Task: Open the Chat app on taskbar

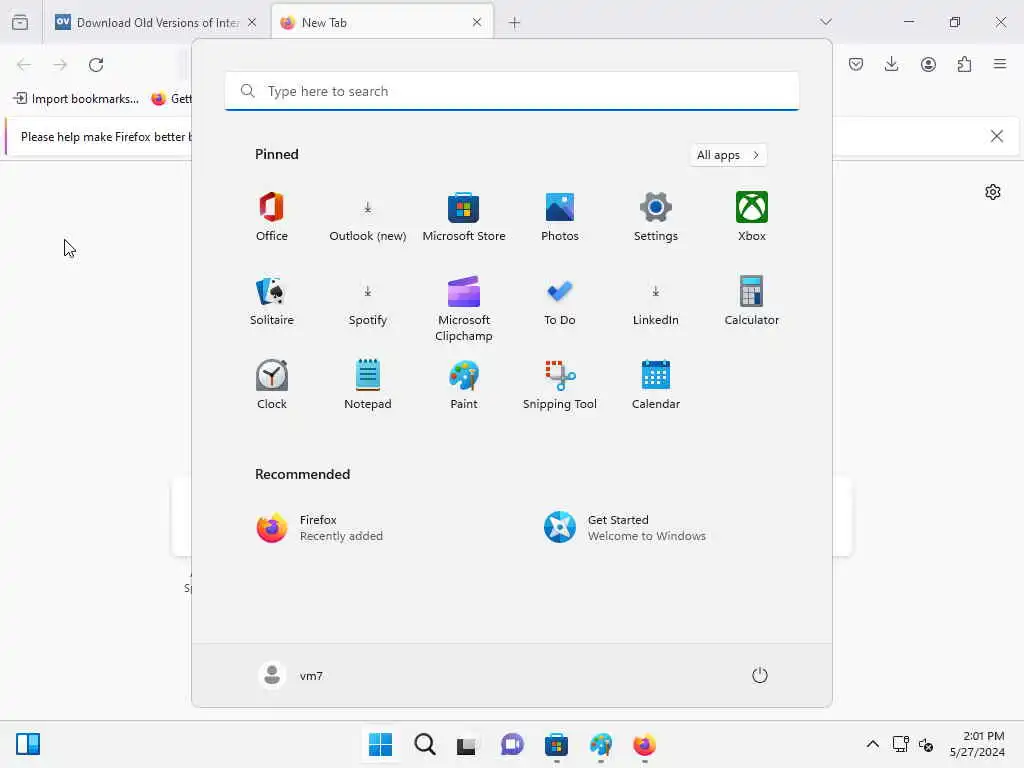Action: (x=512, y=744)
